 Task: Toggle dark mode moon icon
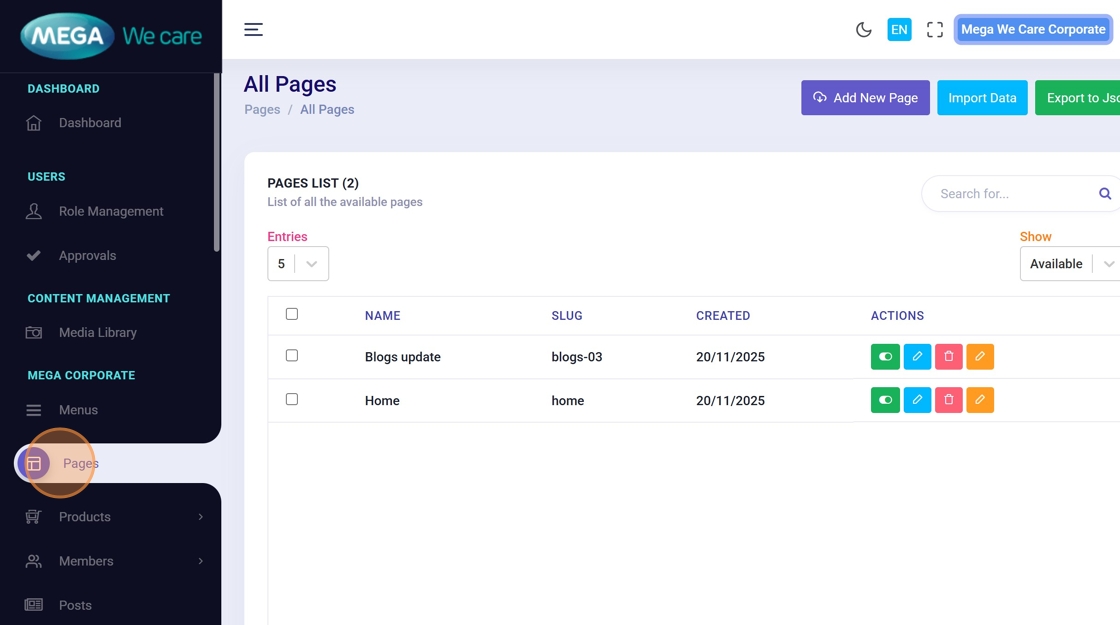864,30
